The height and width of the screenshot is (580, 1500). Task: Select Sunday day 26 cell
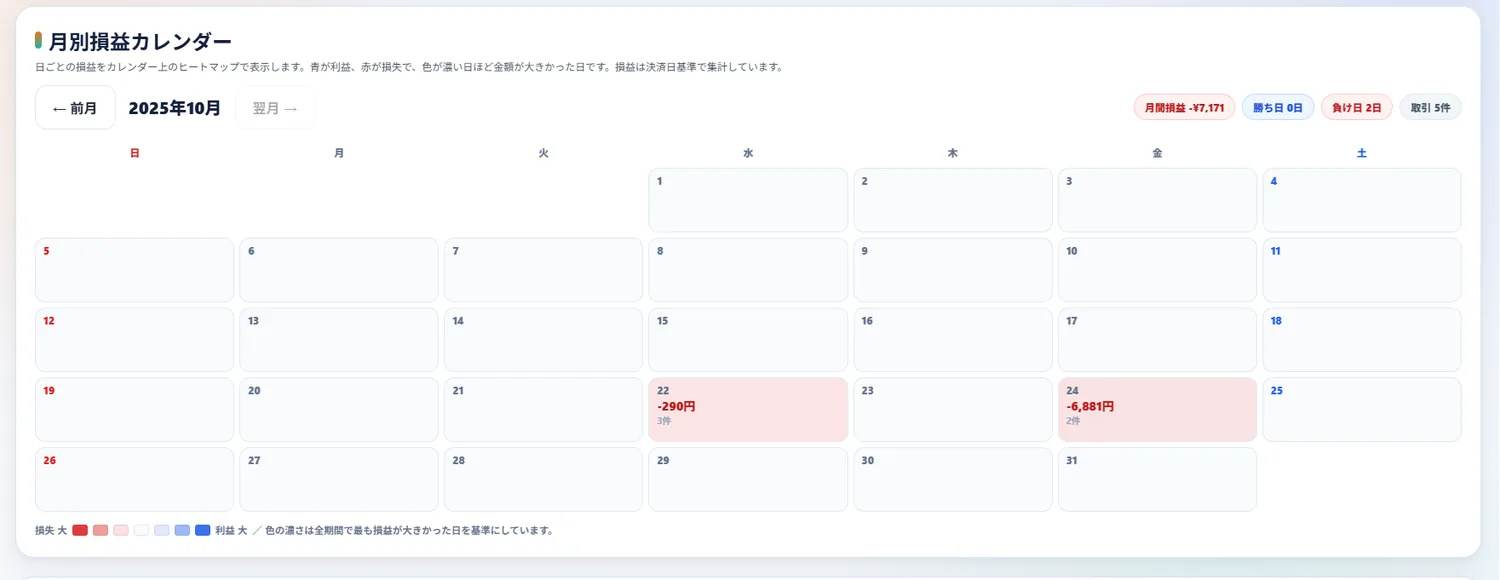coord(134,480)
